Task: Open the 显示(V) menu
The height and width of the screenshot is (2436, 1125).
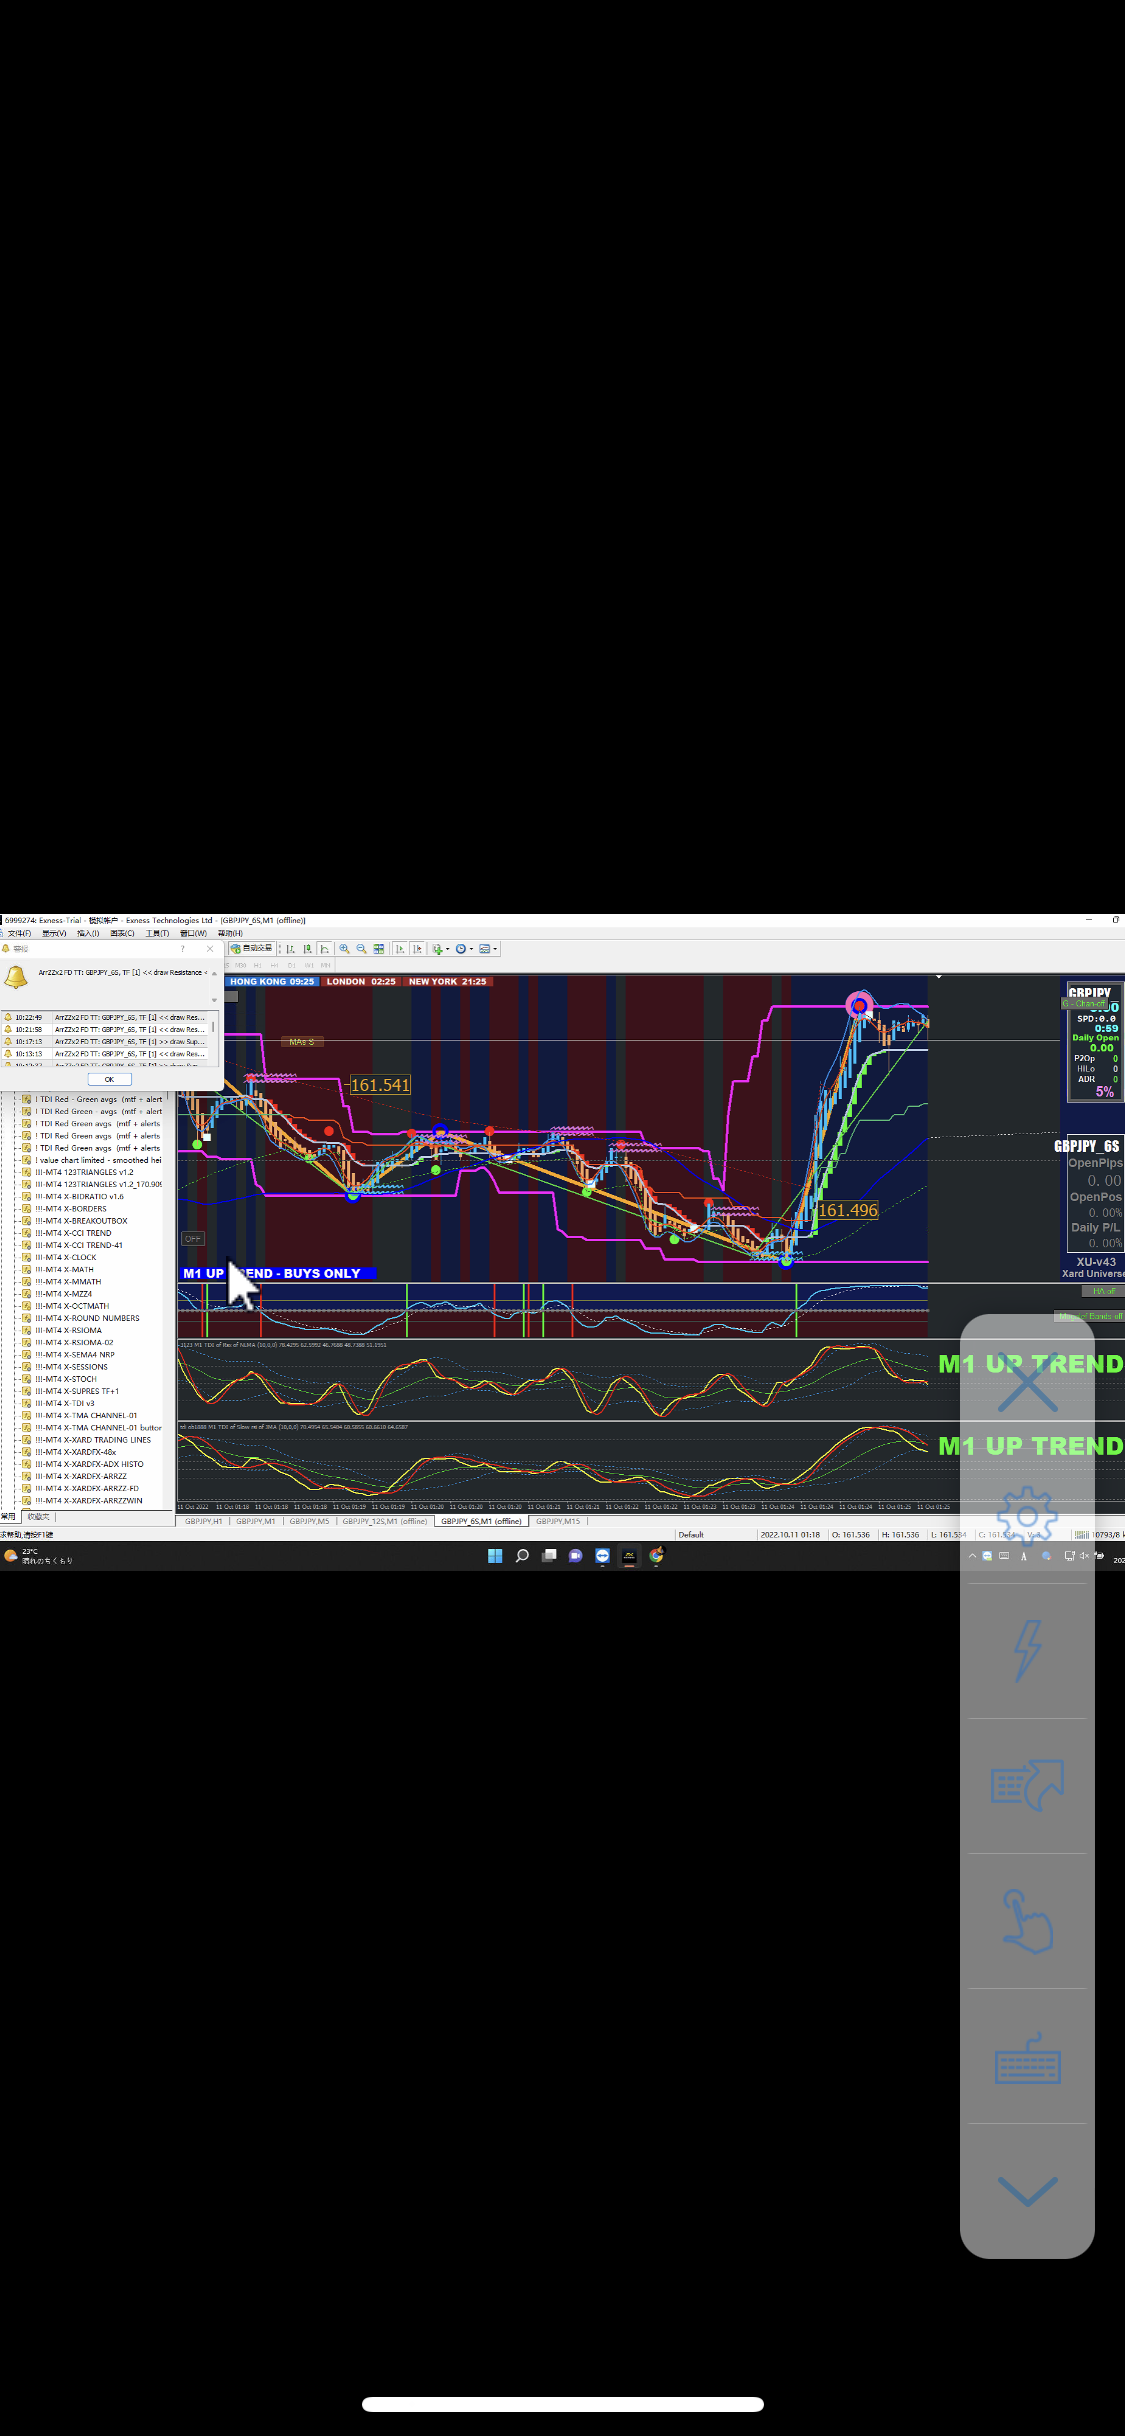Action: [54, 933]
